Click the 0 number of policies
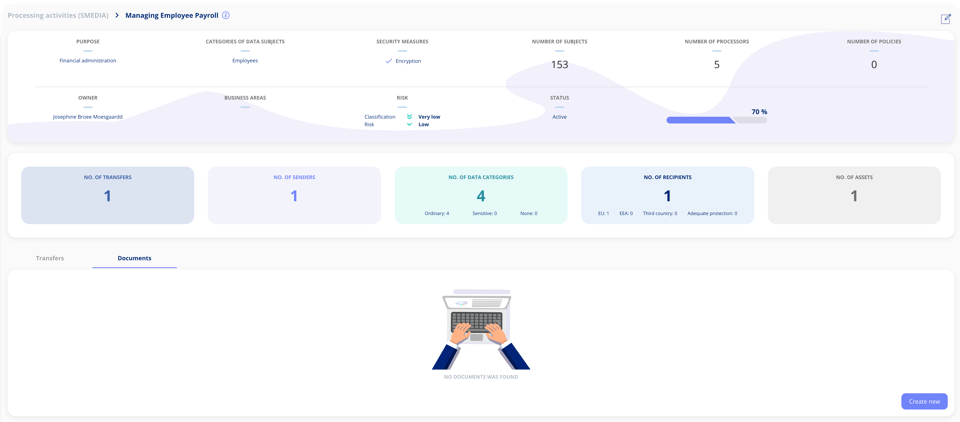Screen dimensions: 960x422 pyautogui.click(x=874, y=64)
